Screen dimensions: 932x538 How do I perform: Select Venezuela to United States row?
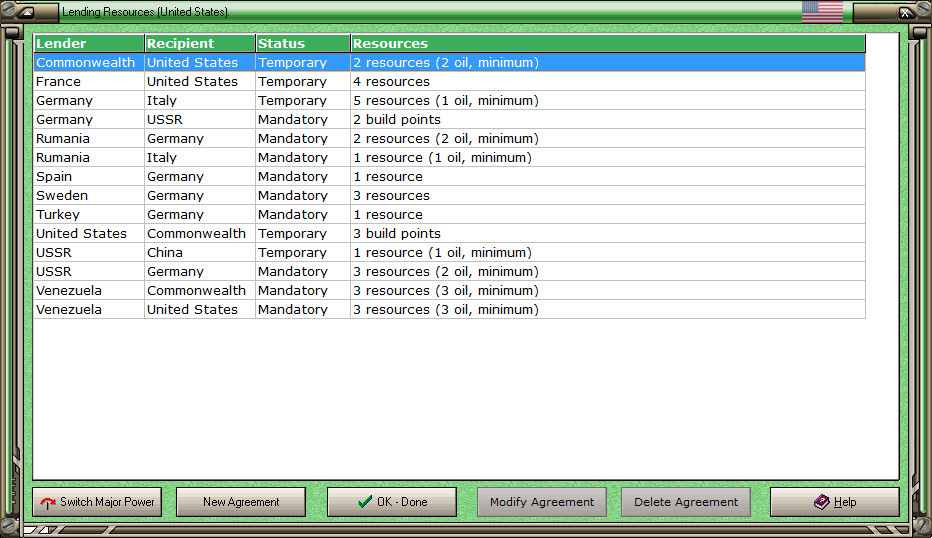click(x=449, y=310)
